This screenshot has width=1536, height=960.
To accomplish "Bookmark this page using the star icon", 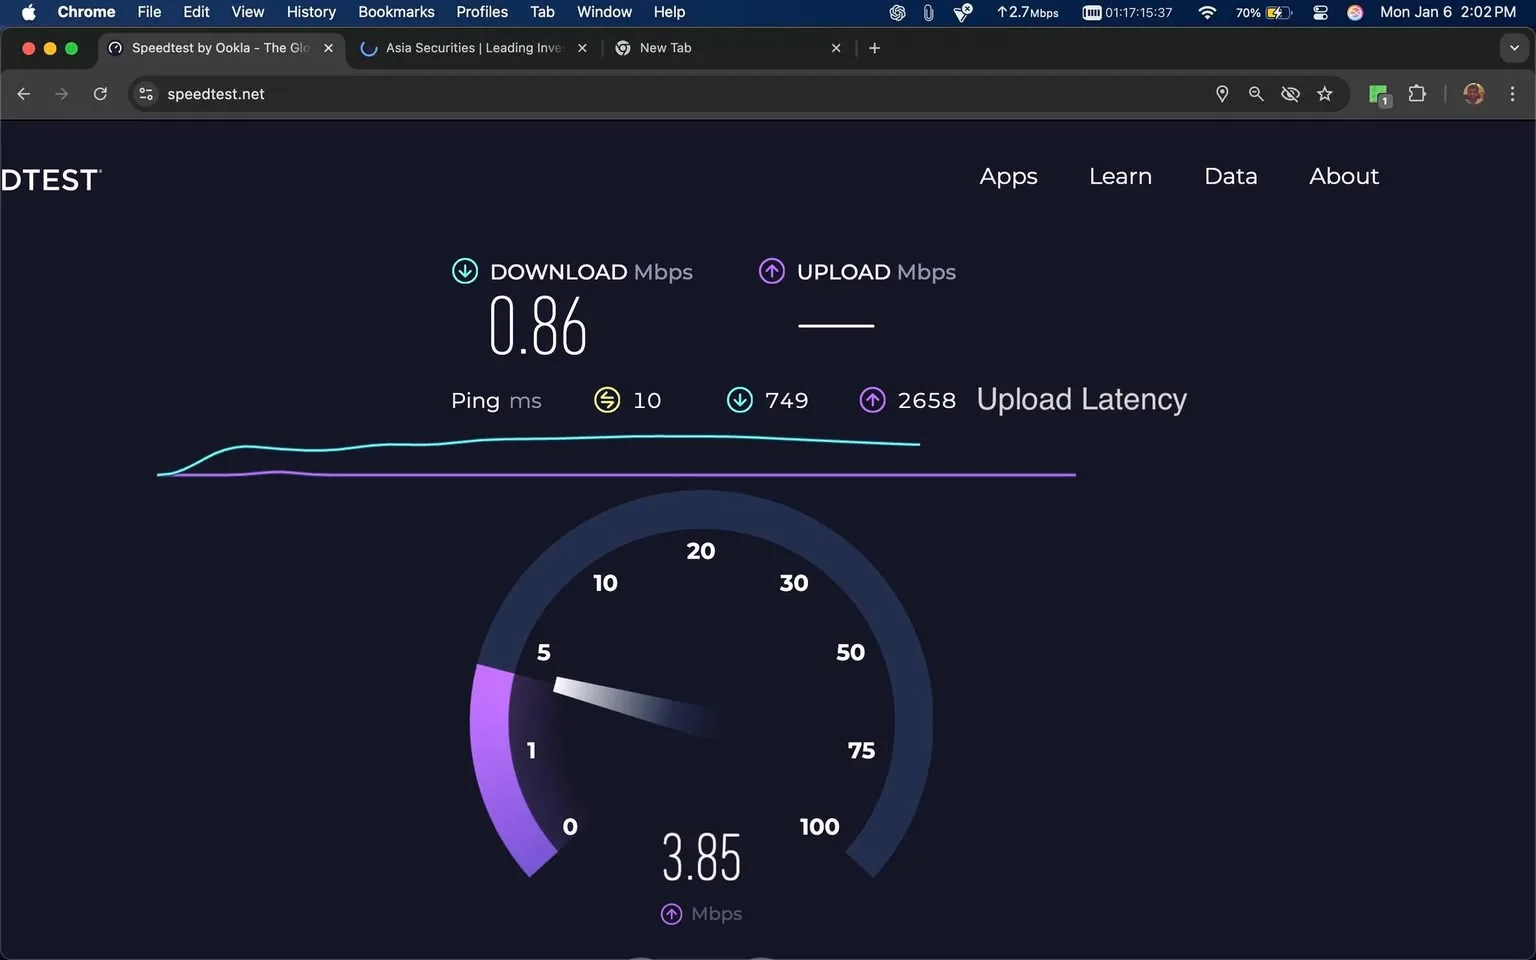I will pos(1325,93).
